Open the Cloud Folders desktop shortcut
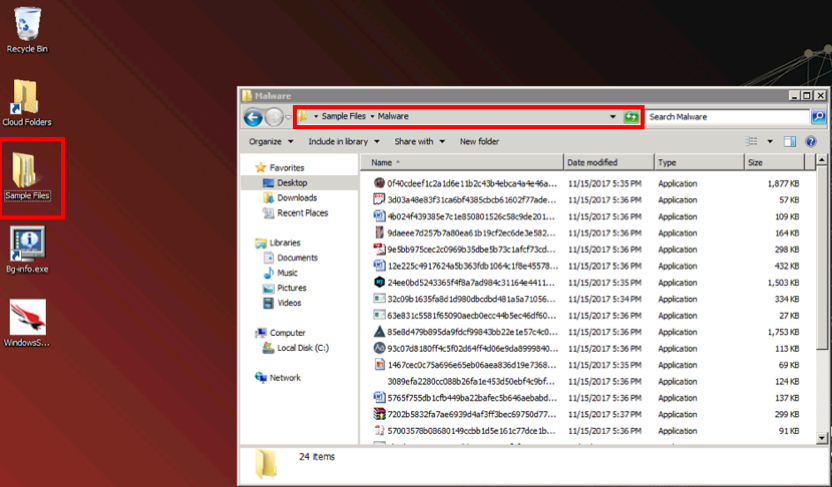The width and height of the screenshot is (832, 487). tap(27, 103)
